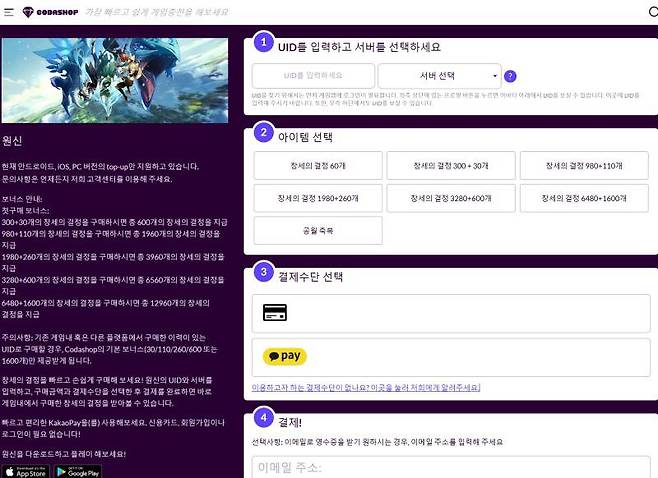Click the 아이템 선택 section heading
This screenshot has height=478, width=658.
[306, 137]
